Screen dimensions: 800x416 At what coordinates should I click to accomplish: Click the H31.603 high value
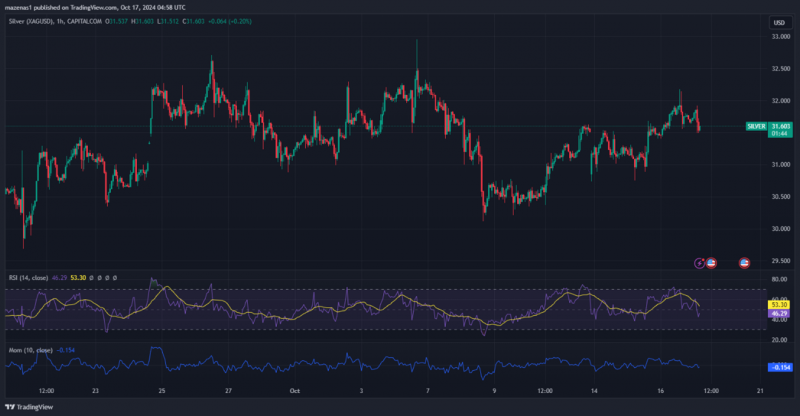click(142, 21)
